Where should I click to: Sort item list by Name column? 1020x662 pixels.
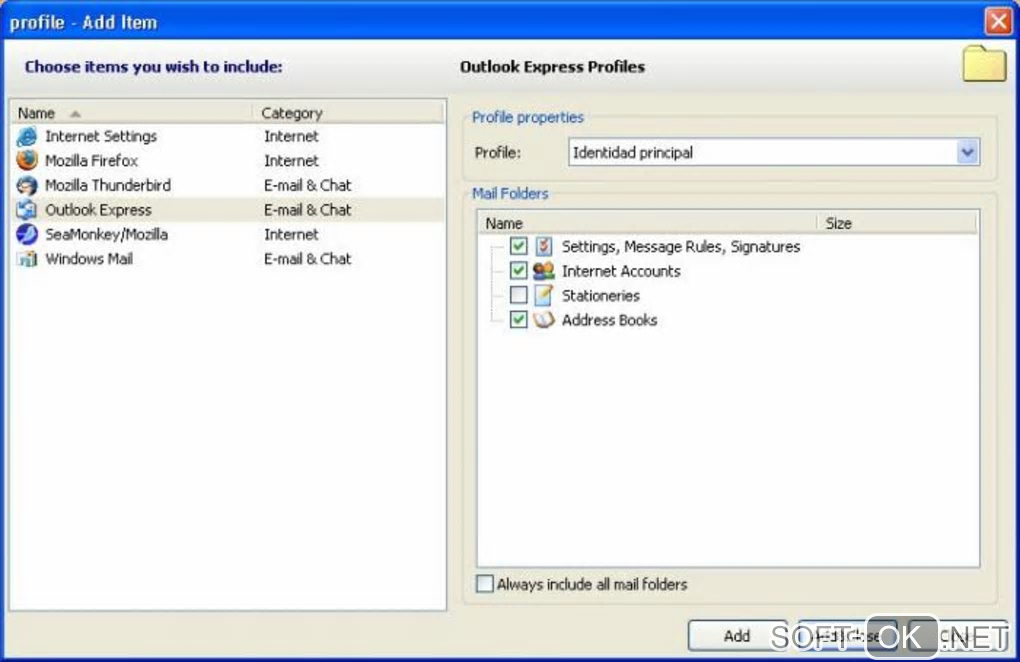click(132, 113)
